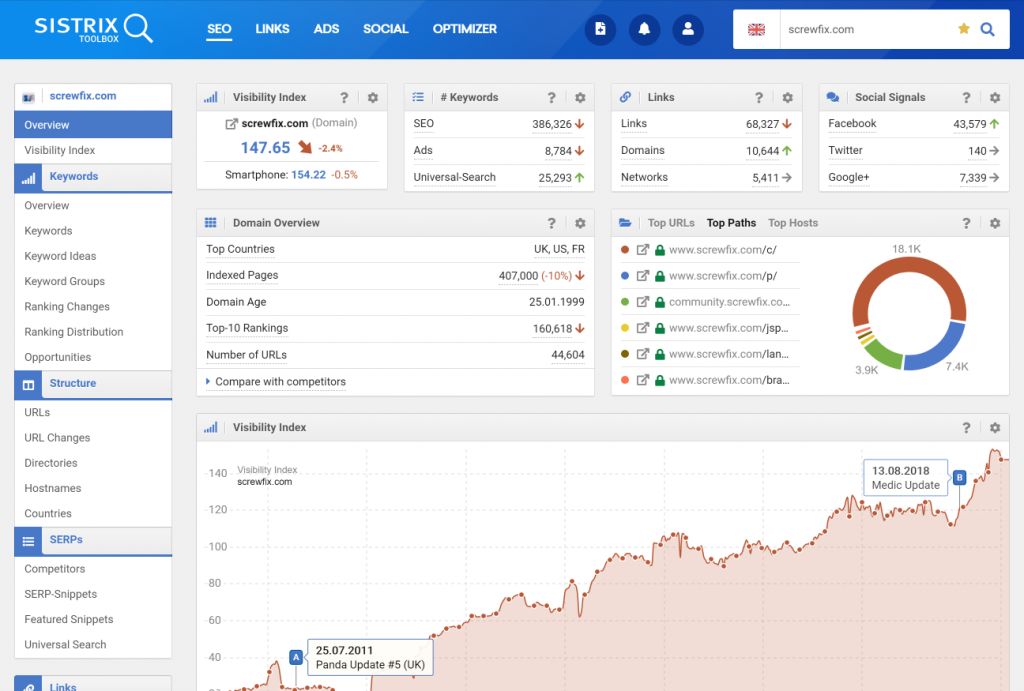Click the Featured Snippets sidebar link
This screenshot has height=691, width=1024.
69,620
